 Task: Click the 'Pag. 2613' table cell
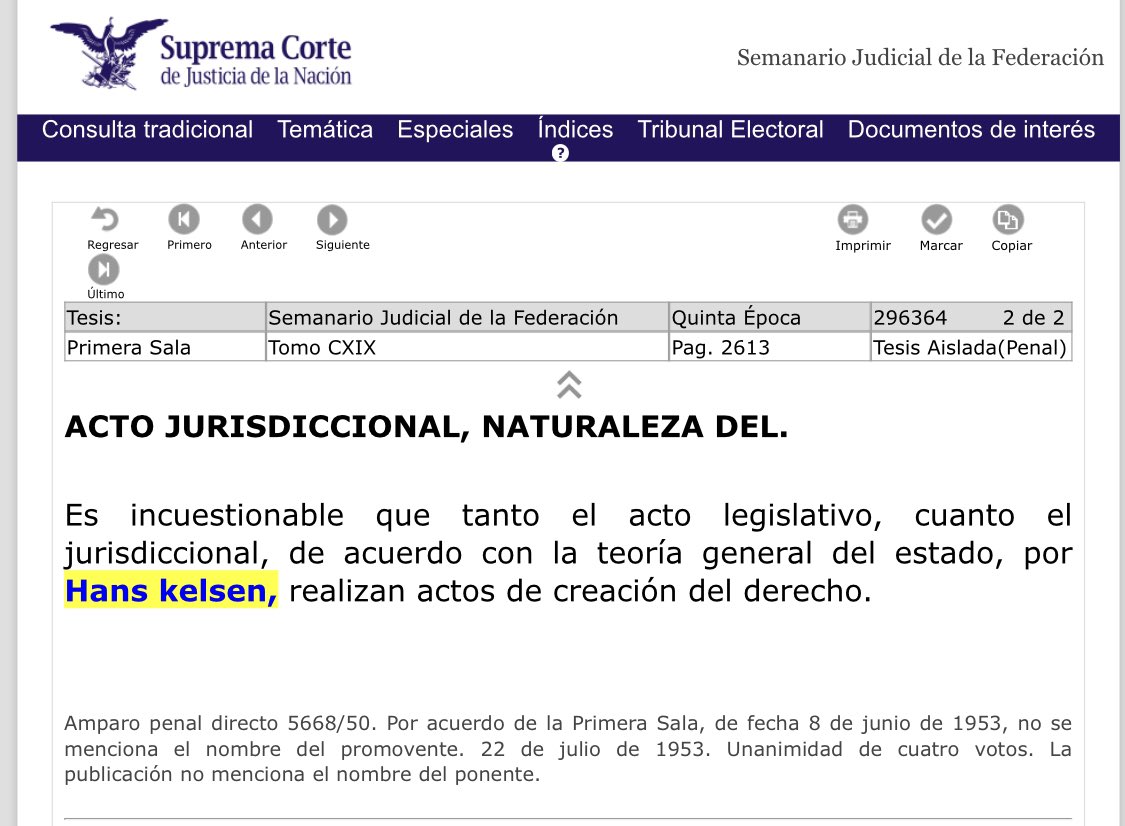coord(769,347)
